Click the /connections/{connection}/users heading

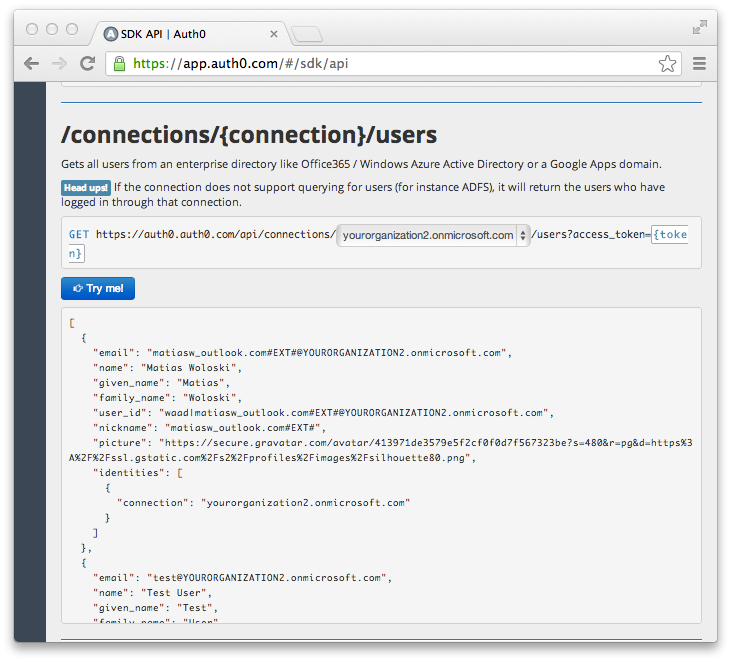(249, 135)
